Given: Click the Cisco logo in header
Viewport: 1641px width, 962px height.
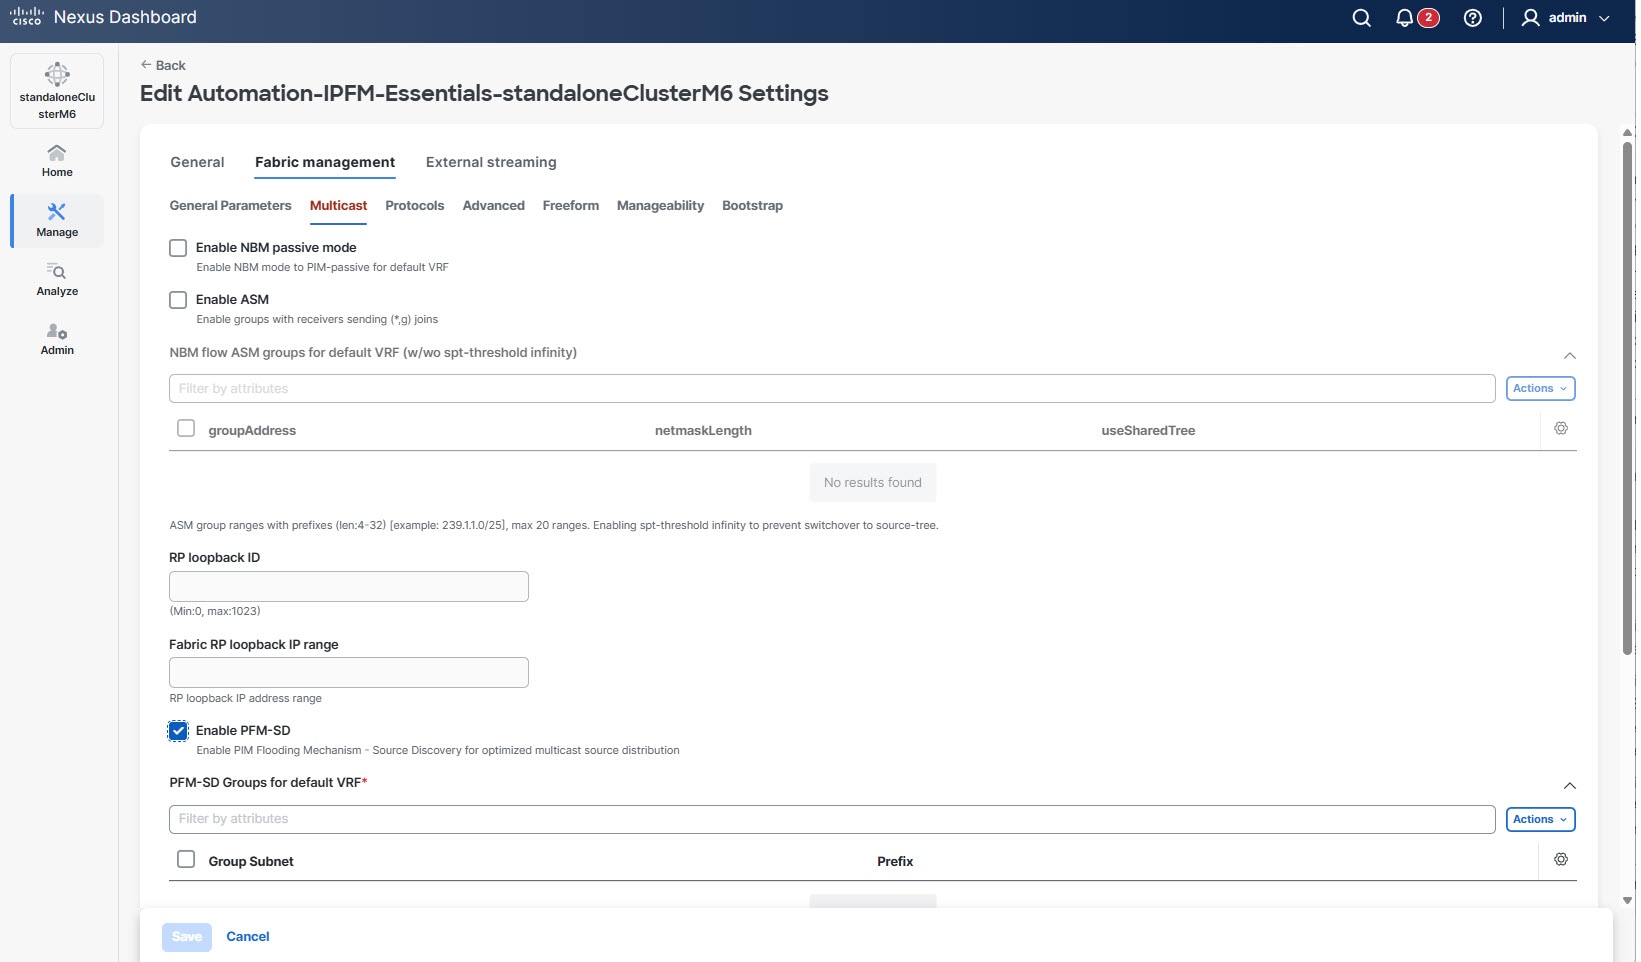Looking at the screenshot, I should 27,16.
